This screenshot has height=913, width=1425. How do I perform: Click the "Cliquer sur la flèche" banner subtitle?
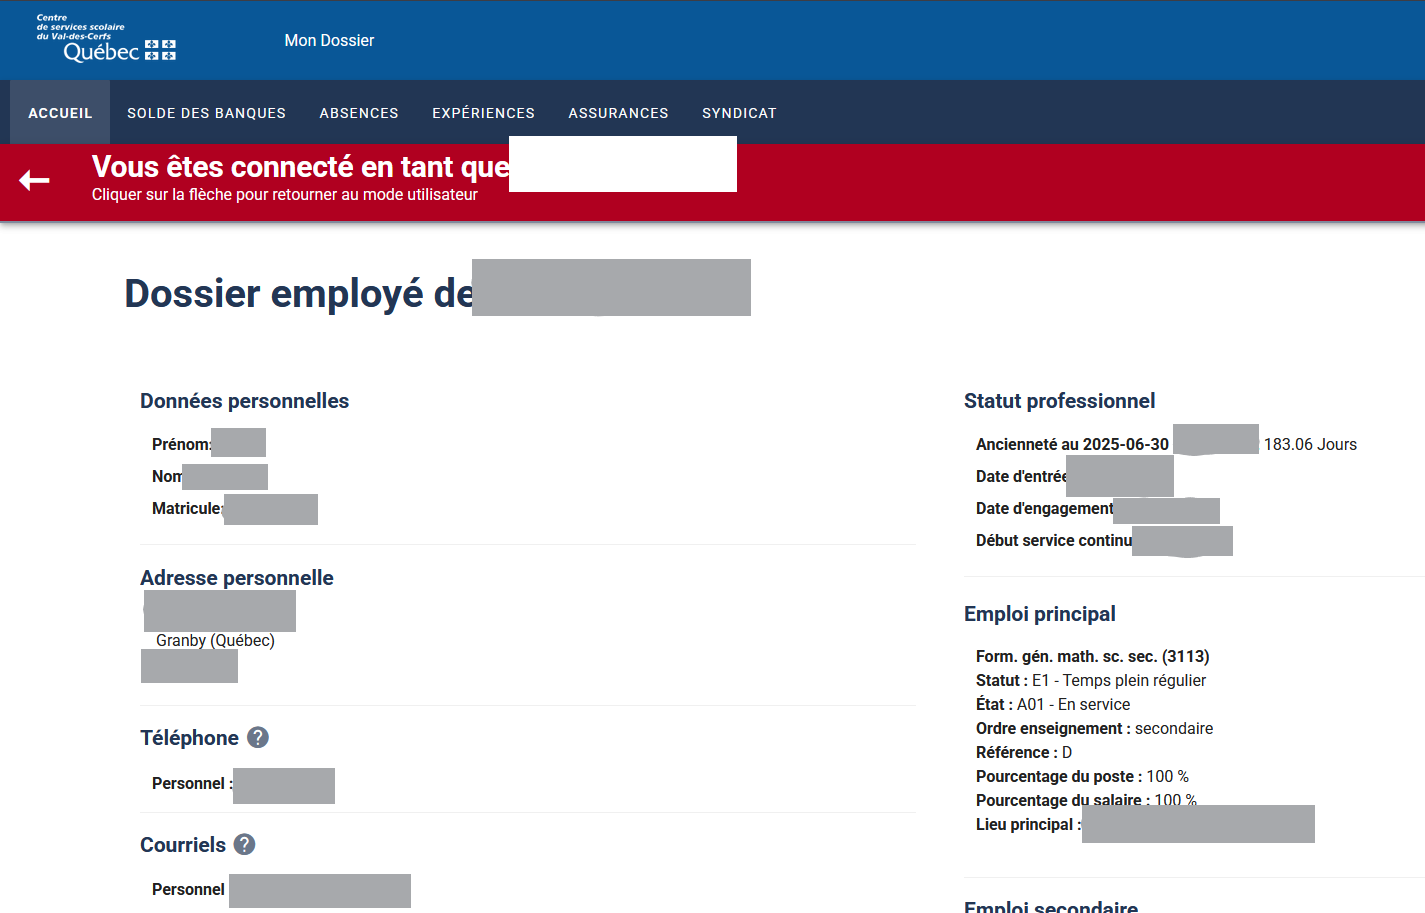click(x=284, y=194)
